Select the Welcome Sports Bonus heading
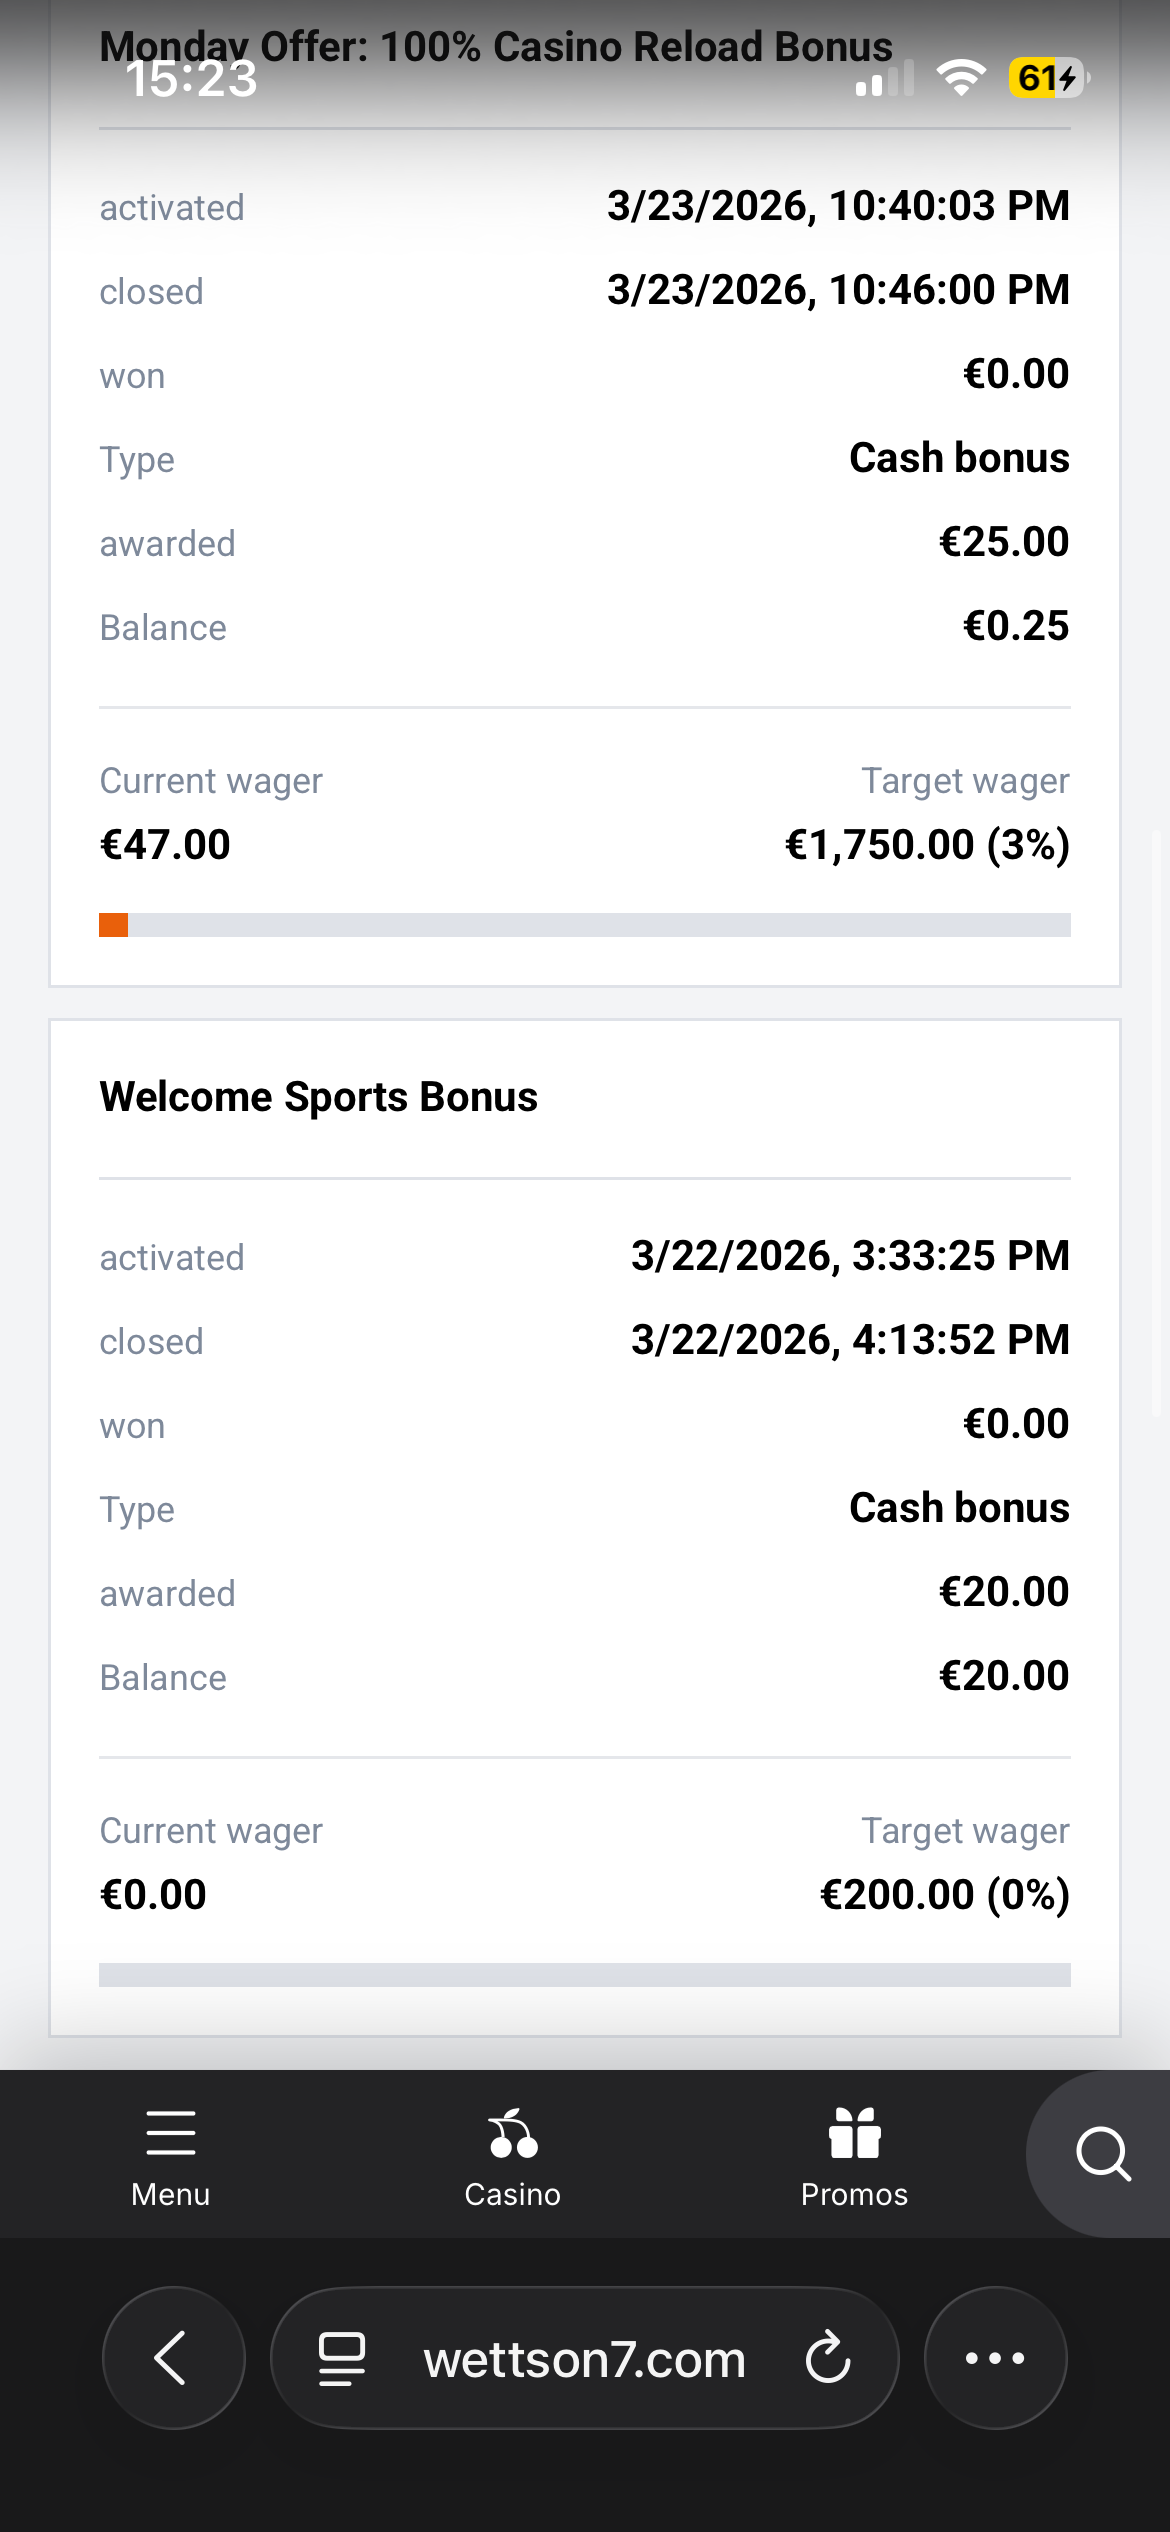The image size is (1170, 2532). pyautogui.click(x=318, y=1097)
